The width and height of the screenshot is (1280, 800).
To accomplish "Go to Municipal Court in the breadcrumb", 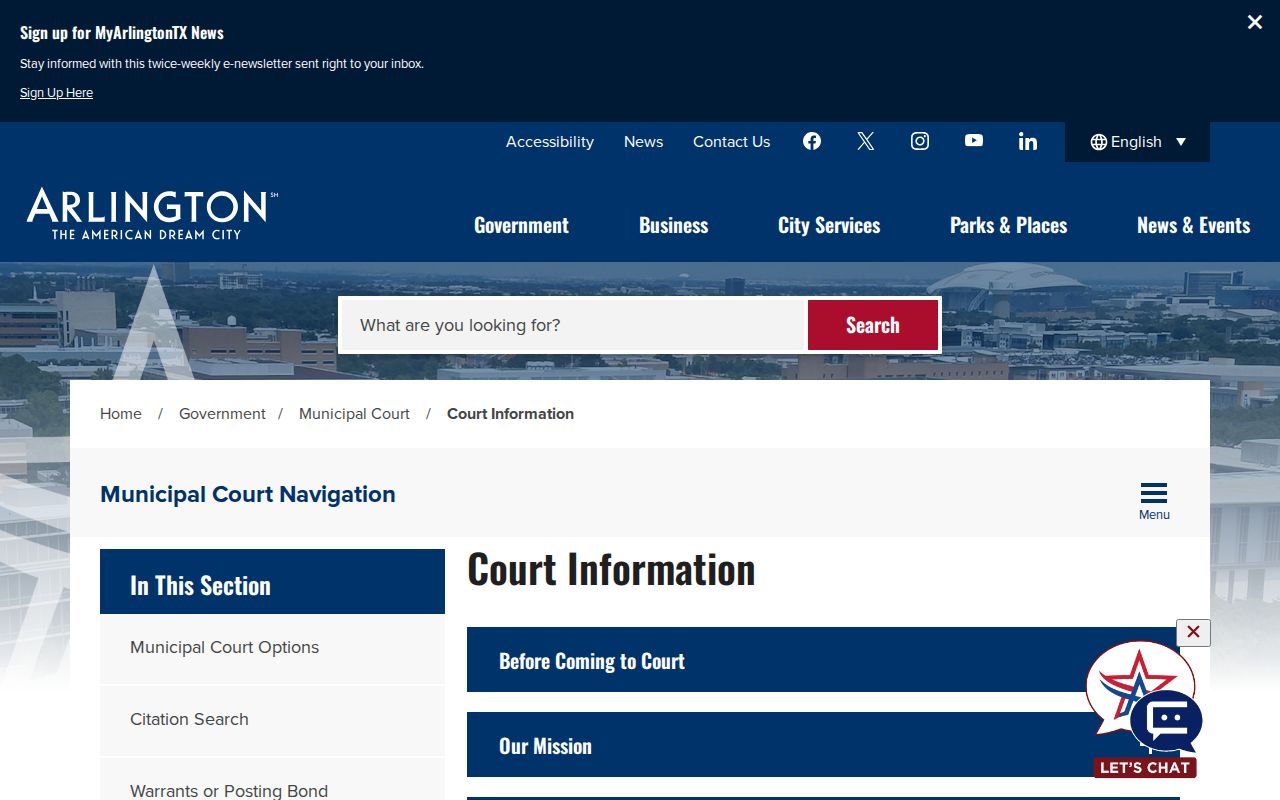I will pyautogui.click(x=354, y=414).
